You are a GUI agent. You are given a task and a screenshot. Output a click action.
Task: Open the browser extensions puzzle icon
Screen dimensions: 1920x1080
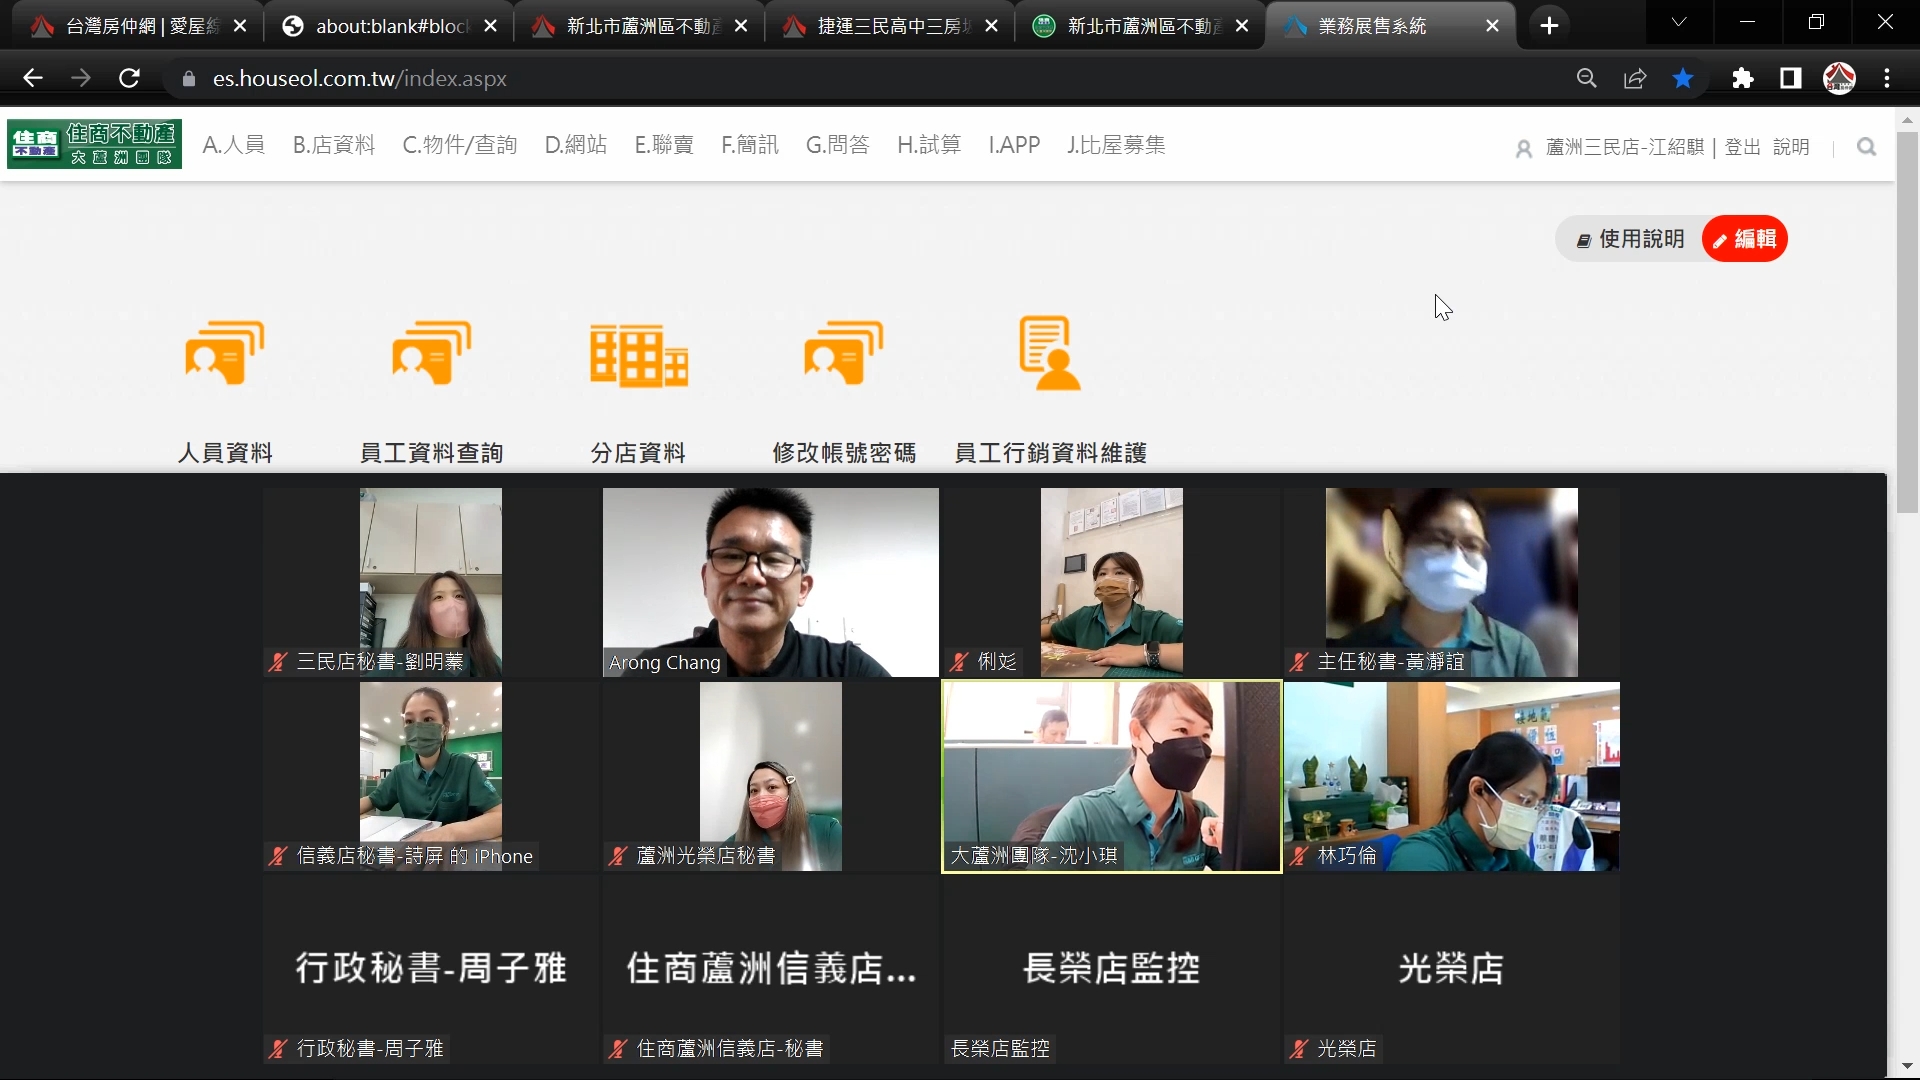pyautogui.click(x=1743, y=78)
